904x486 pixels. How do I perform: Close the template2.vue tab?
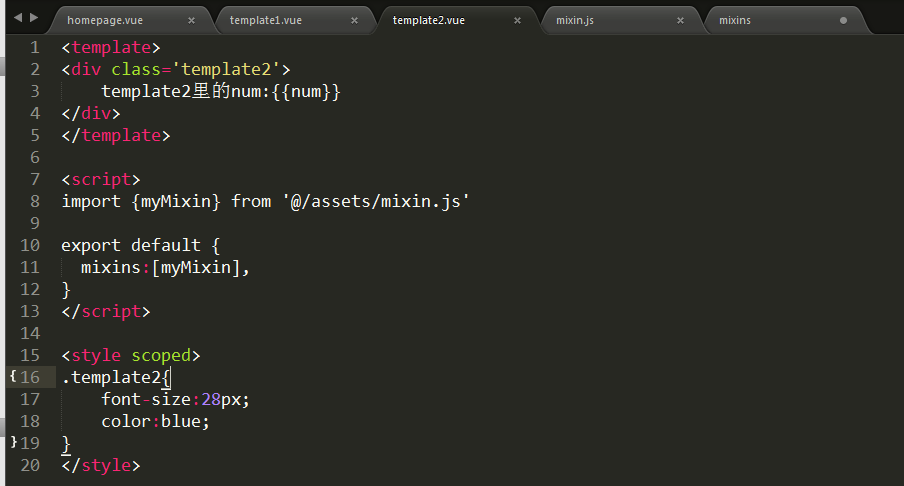518,20
